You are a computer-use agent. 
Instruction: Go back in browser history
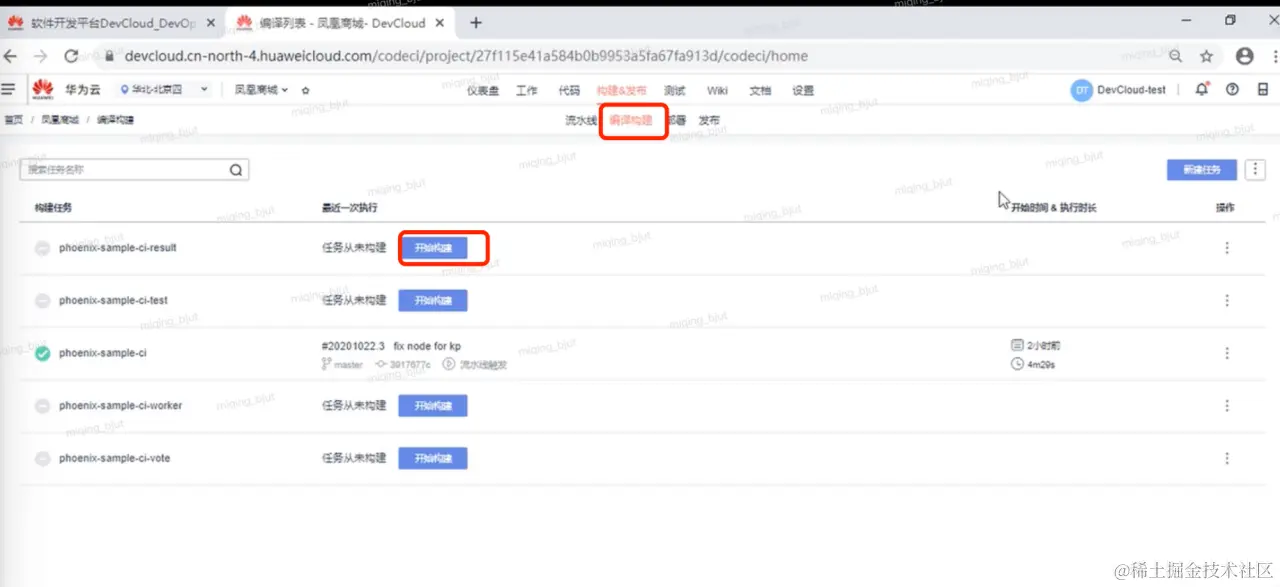tap(11, 56)
